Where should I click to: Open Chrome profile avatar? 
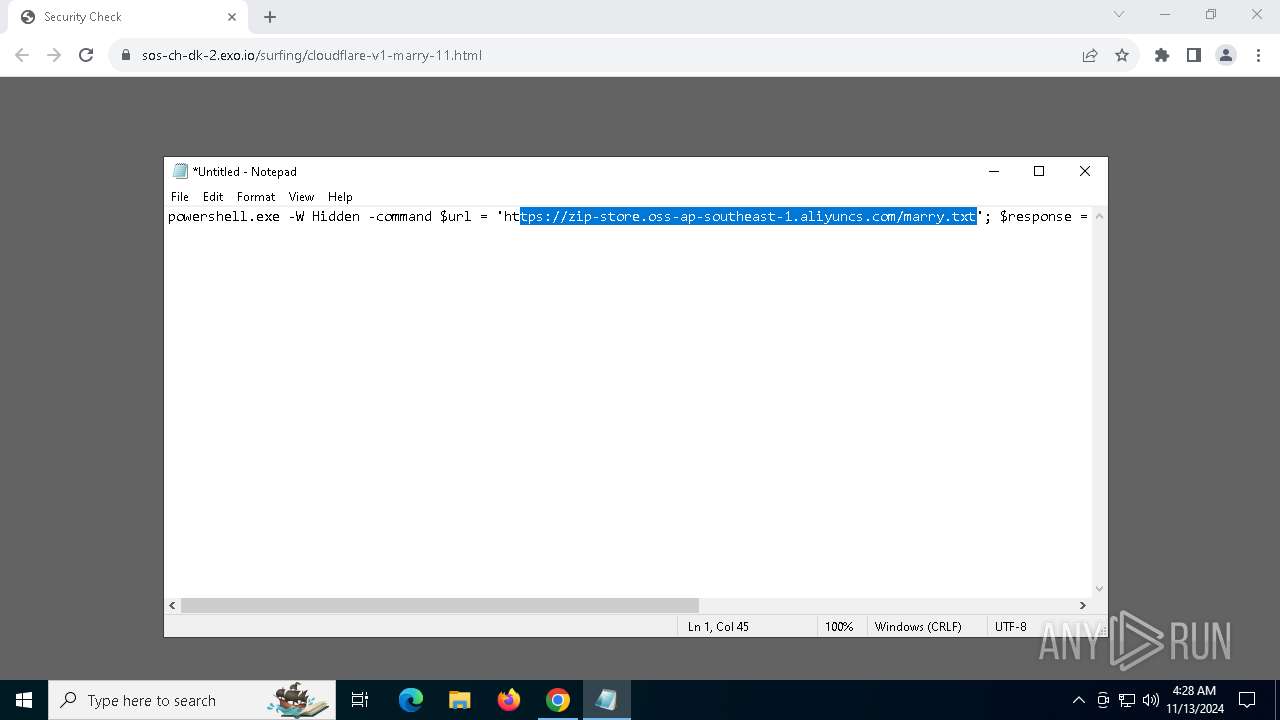(x=1226, y=55)
